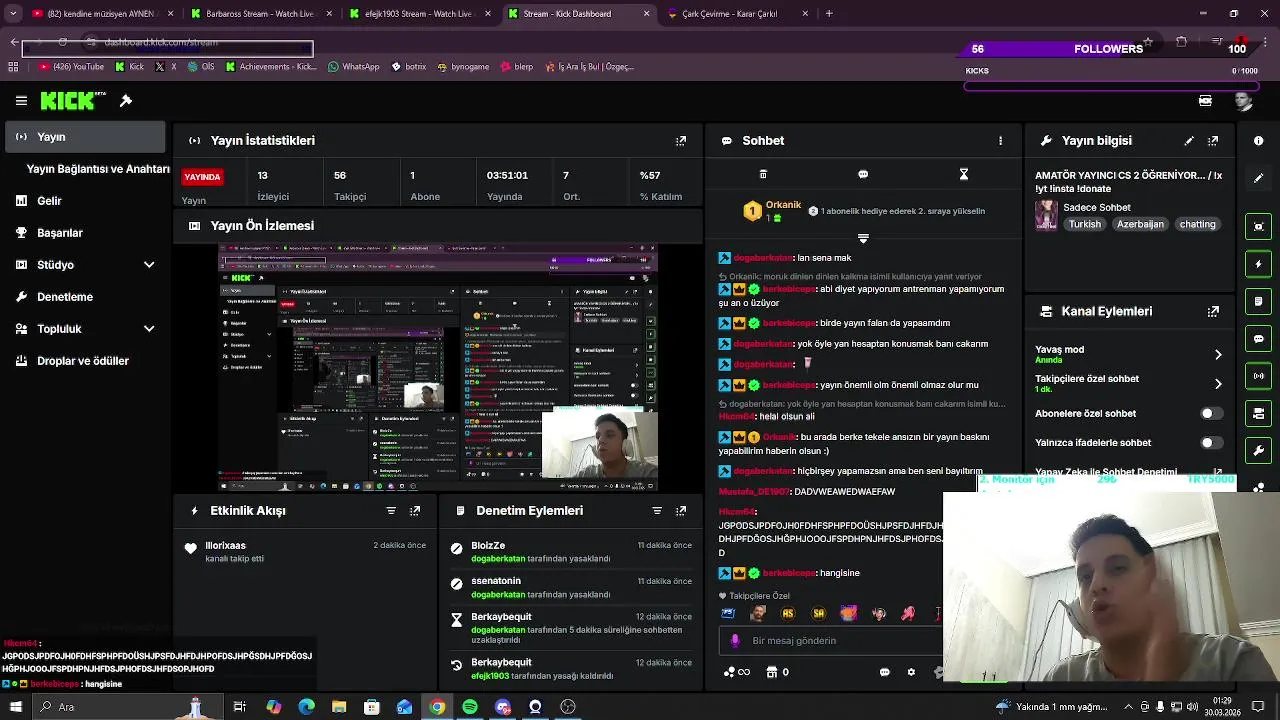Open Yavaş mod options arrow
Screen dimensions: 1280x720
pos(1218,355)
